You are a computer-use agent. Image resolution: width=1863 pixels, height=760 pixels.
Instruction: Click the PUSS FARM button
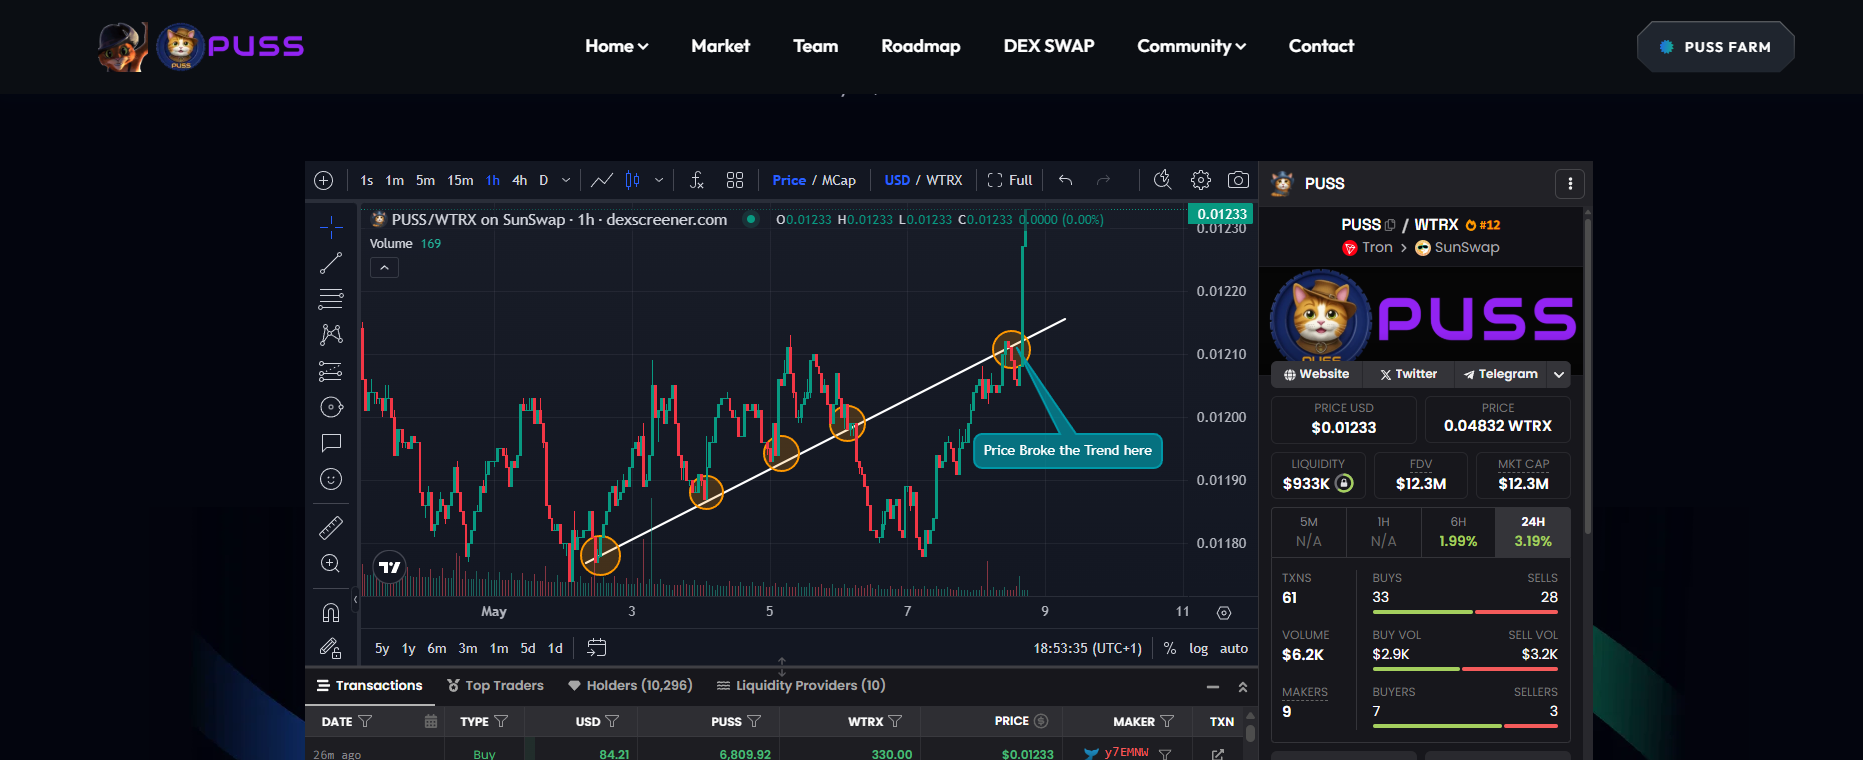1715,47
